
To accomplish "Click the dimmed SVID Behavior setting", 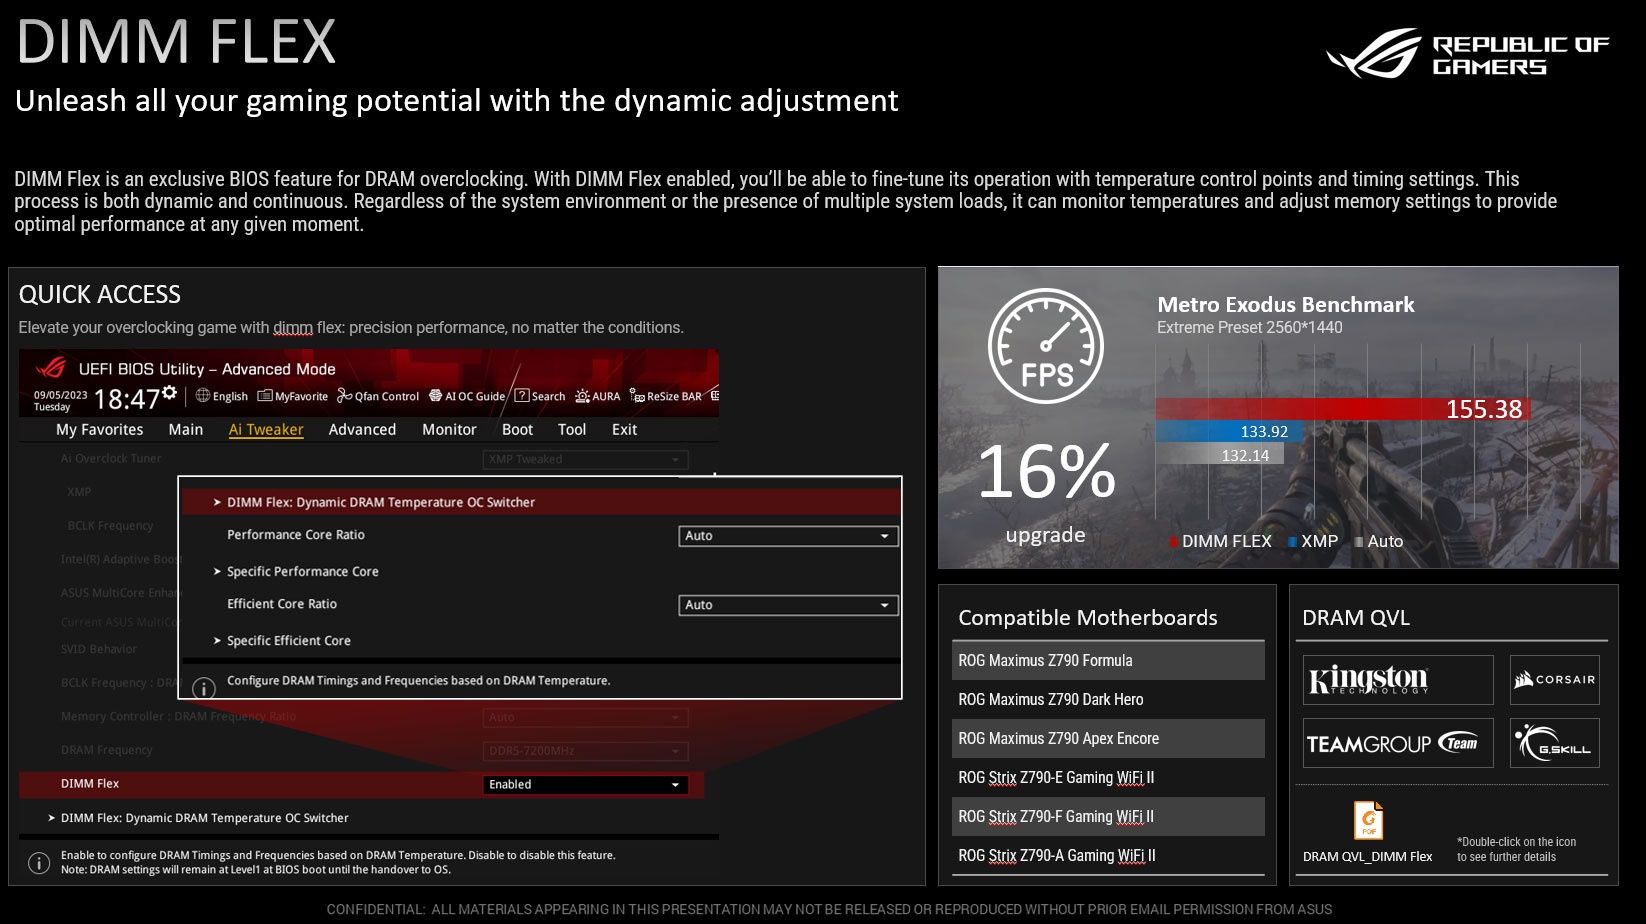I will point(99,649).
